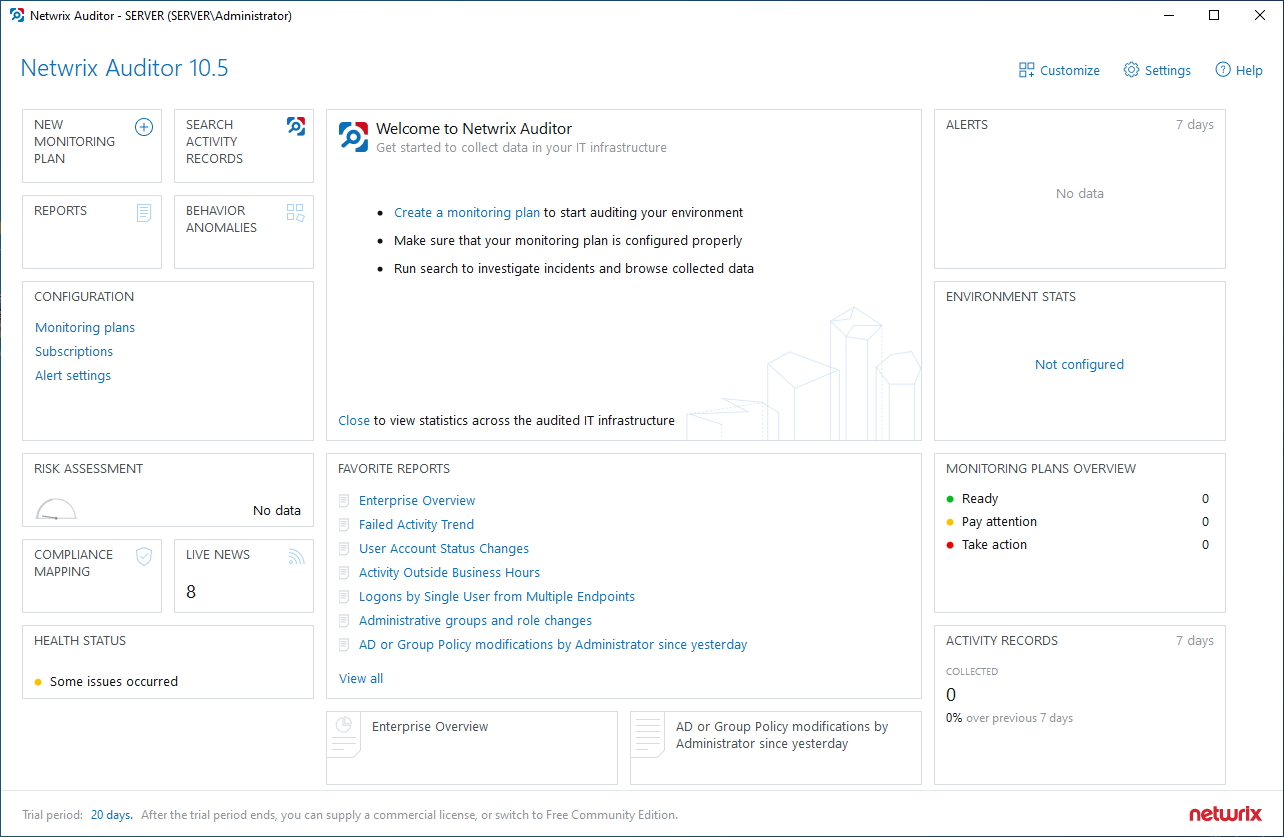
Task: Click the collected records count 0
Action: point(951,695)
